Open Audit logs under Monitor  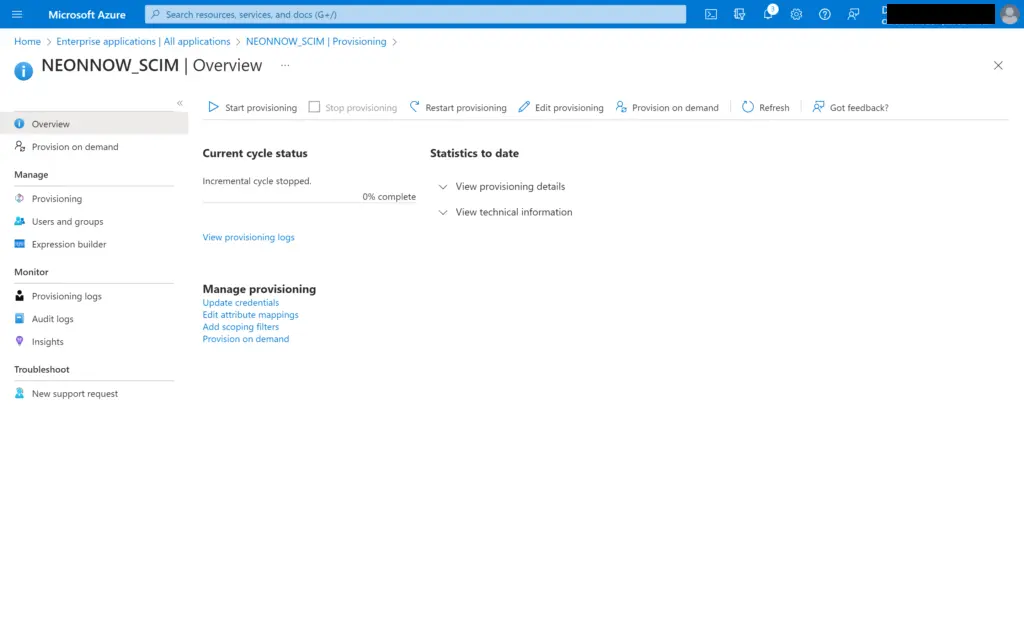coord(52,318)
